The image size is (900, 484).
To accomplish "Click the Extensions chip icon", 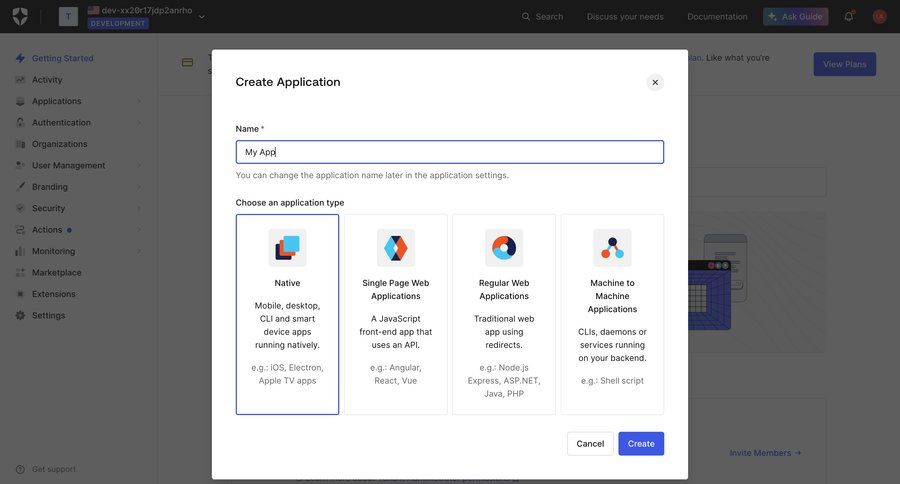I will tap(20, 294).
